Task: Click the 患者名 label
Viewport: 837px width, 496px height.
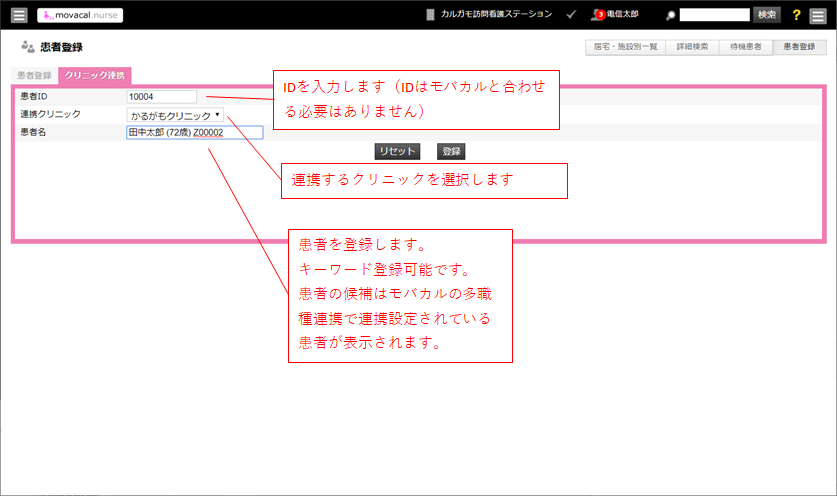Action: 33,132
